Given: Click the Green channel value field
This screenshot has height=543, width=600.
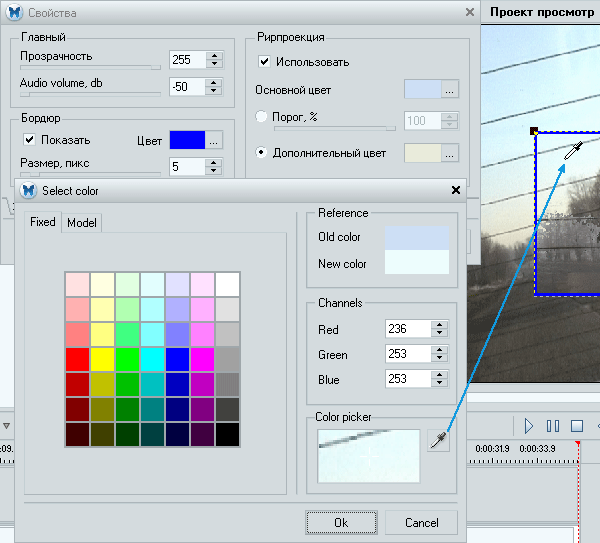Looking at the screenshot, I should pyautogui.click(x=408, y=354).
